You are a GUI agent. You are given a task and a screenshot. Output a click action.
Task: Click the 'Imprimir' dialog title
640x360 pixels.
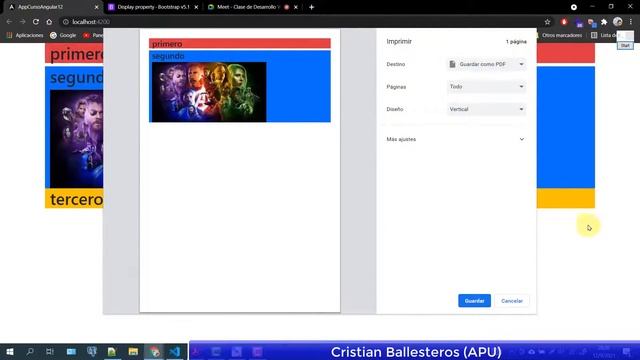pyautogui.click(x=399, y=41)
